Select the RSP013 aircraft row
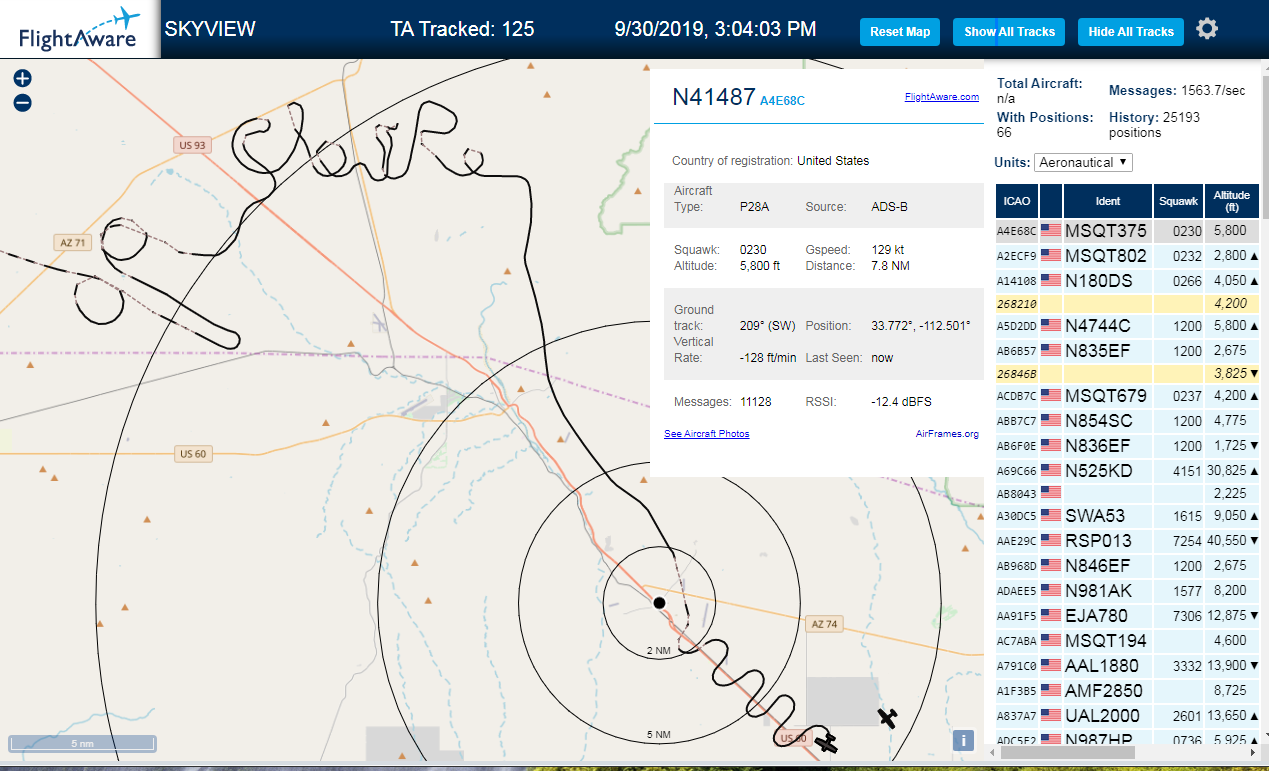Image resolution: width=1269 pixels, height=771 pixels. pos(1127,541)
